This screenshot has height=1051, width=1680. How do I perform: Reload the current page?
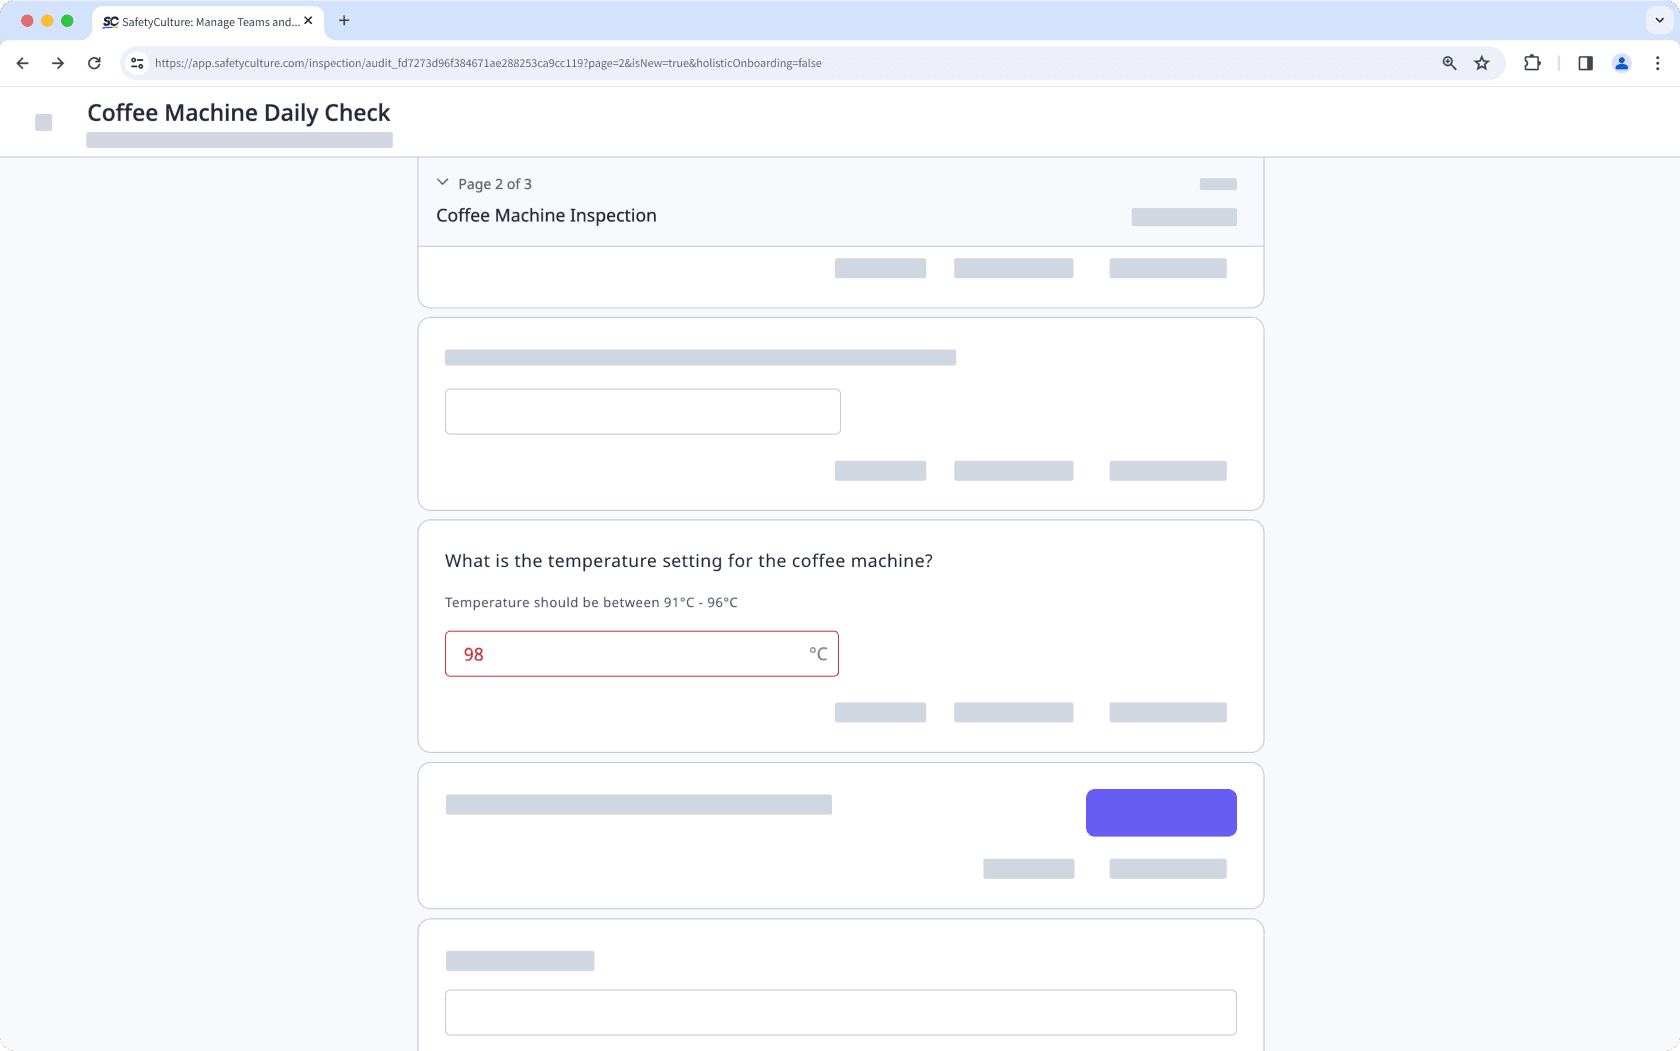point(94,63)
